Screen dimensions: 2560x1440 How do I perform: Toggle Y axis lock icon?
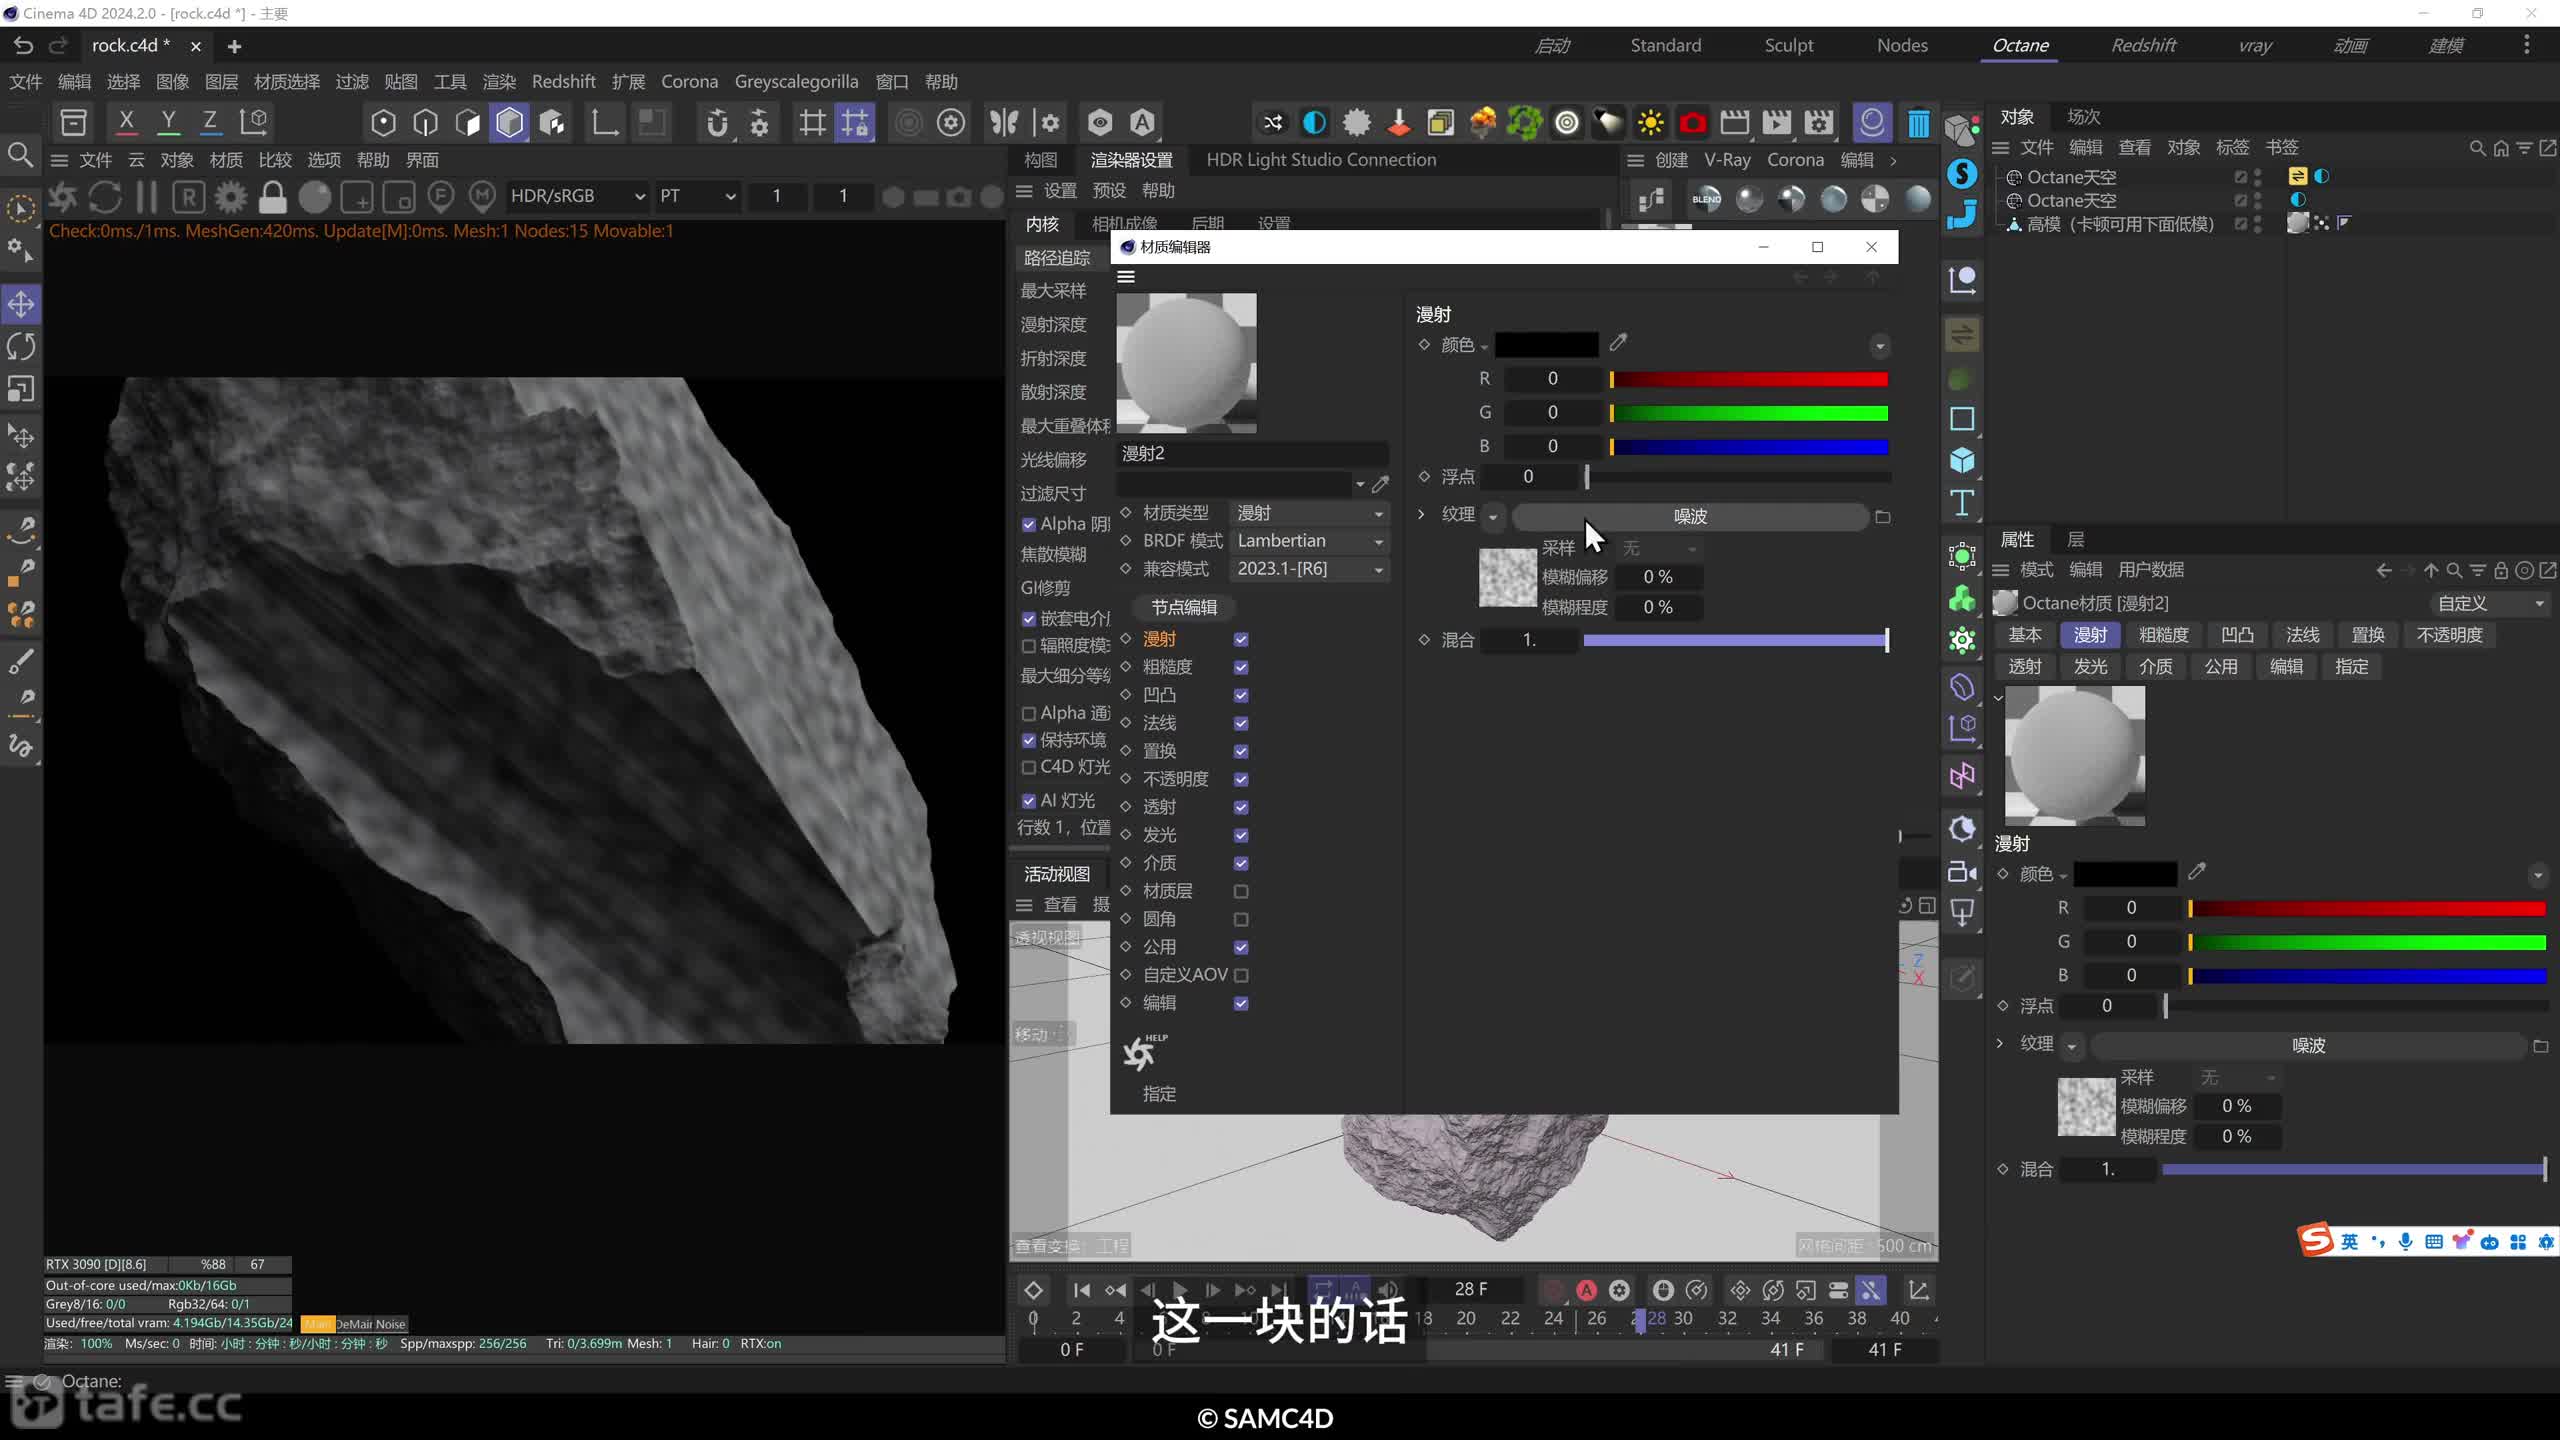point(168,122)
